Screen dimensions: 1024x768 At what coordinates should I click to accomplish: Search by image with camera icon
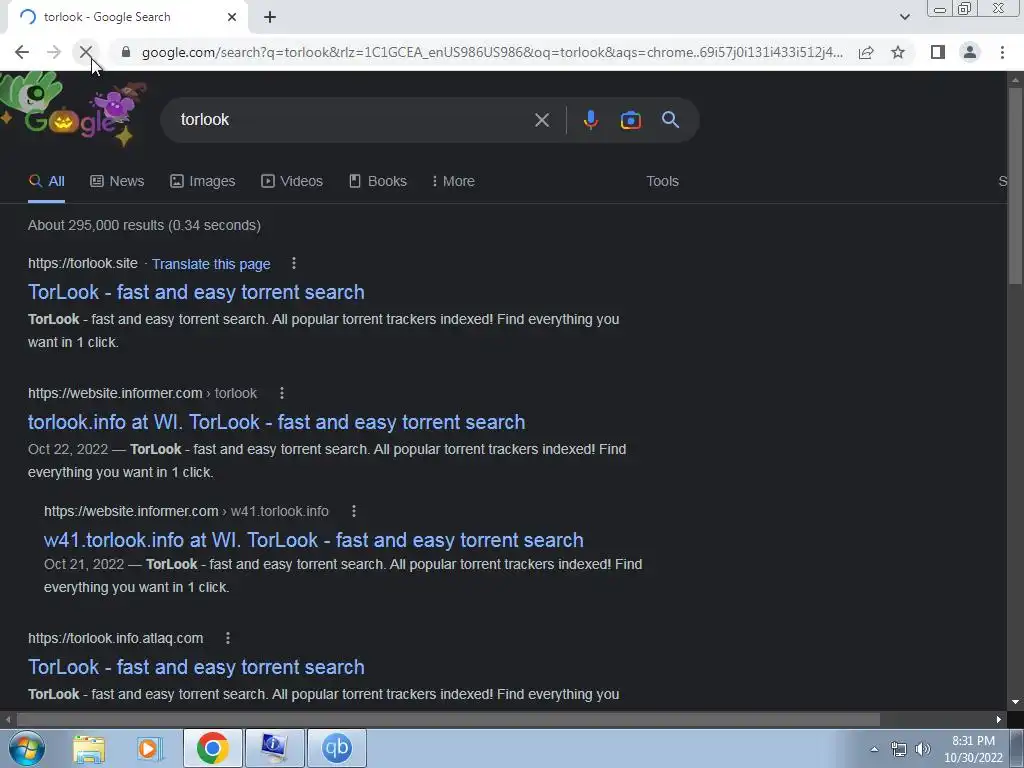coord(630,120)
